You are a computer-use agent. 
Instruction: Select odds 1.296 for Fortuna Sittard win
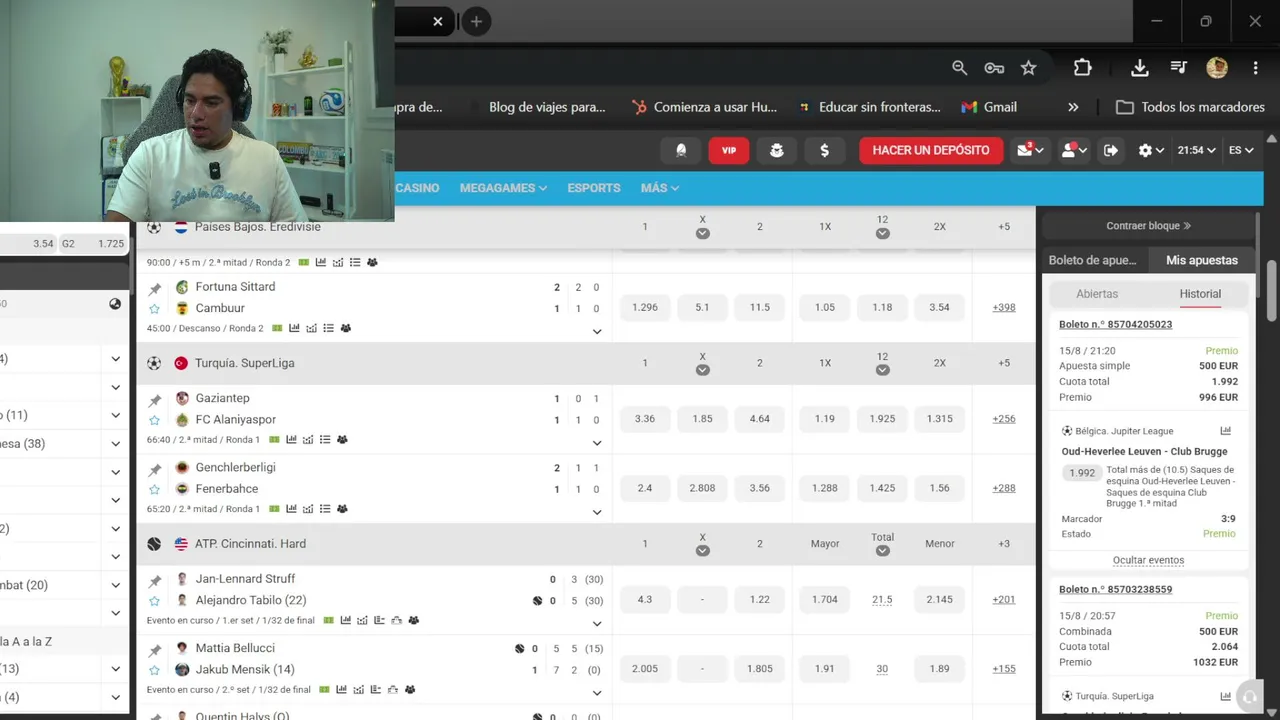click(x=645, y=307)
